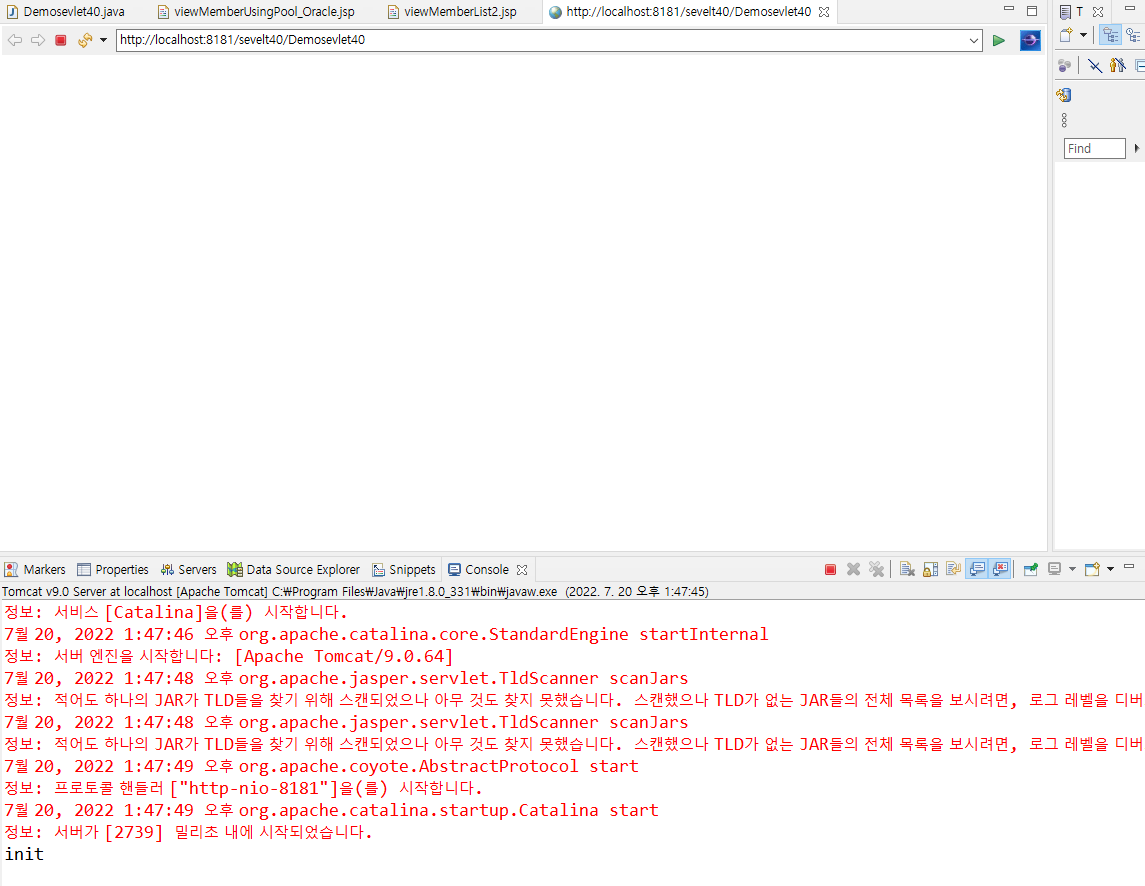
Task: Go forward in the internal web browser
Action: tap(38, 40)
